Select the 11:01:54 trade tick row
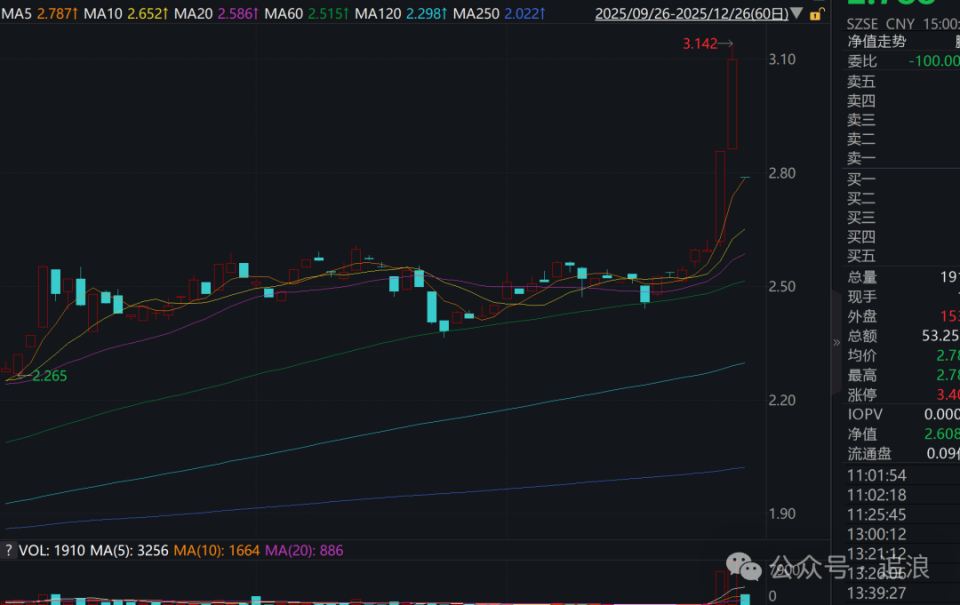Screen dimensions: 960x605 pyautogui.click(x=903, y=476)
